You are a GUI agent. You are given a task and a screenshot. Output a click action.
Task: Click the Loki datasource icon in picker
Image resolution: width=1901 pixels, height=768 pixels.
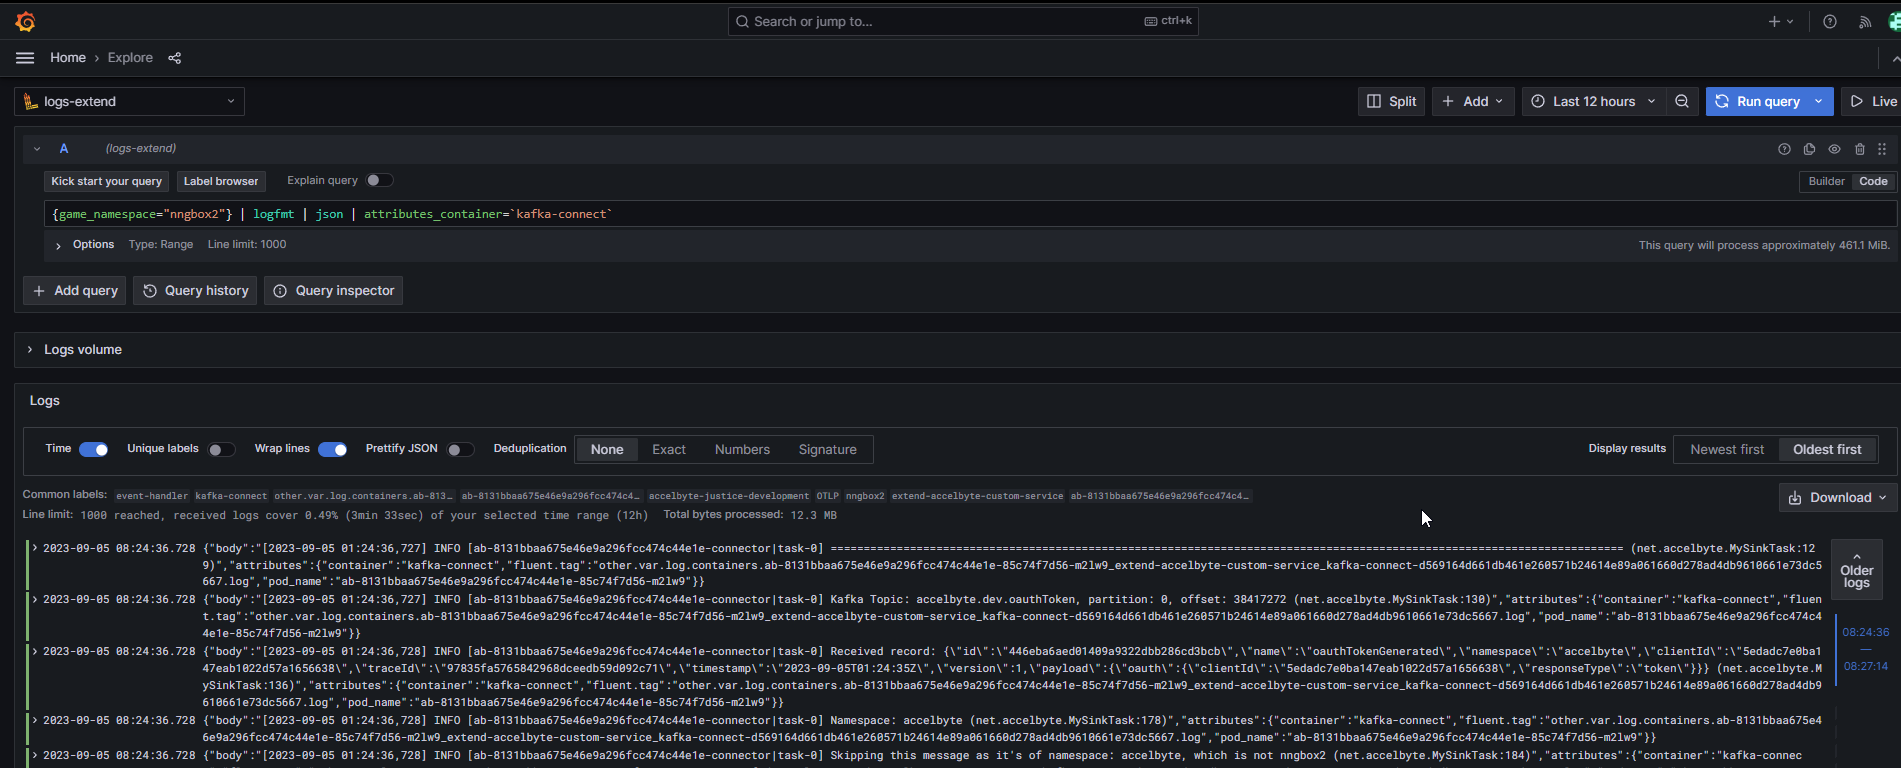point(31,101)
